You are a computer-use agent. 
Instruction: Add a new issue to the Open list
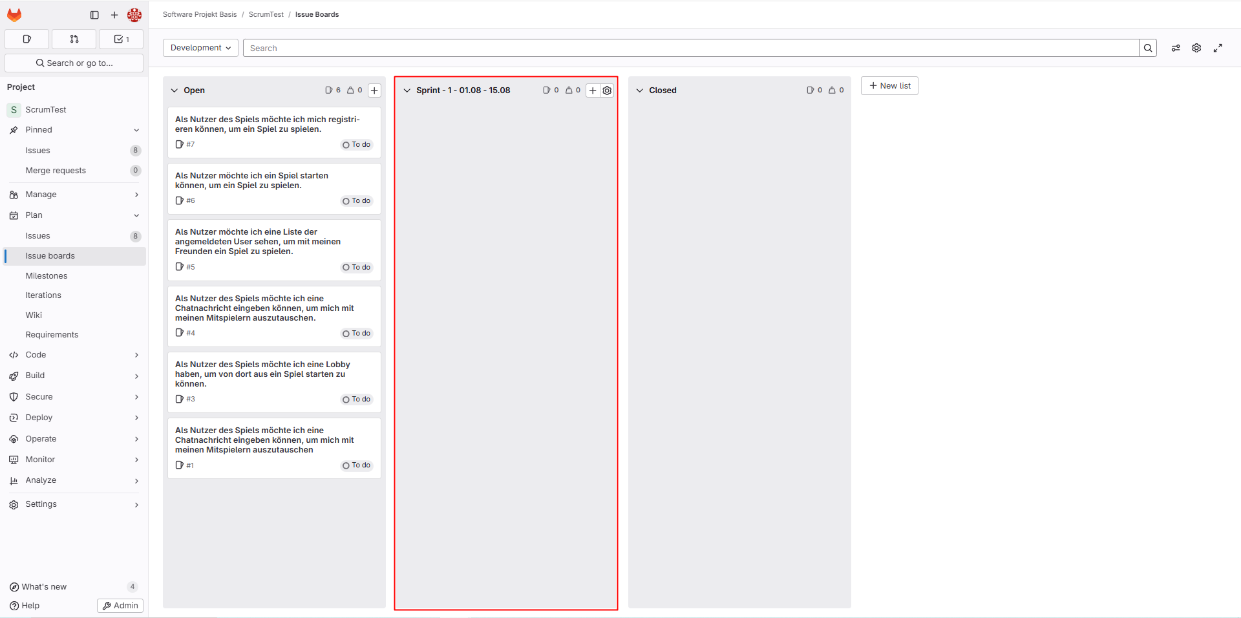point(374,90)
